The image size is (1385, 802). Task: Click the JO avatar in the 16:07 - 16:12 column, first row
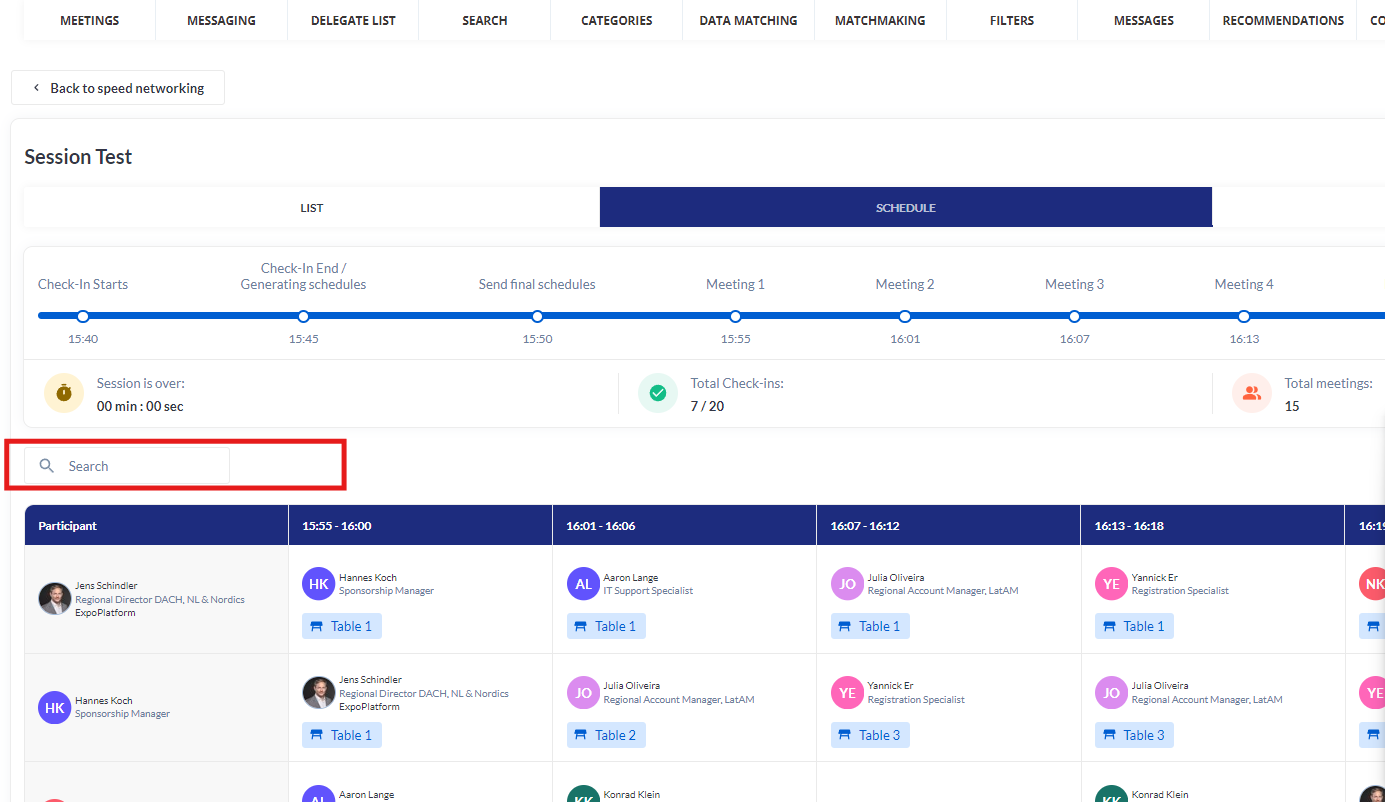tap(847, 584)
